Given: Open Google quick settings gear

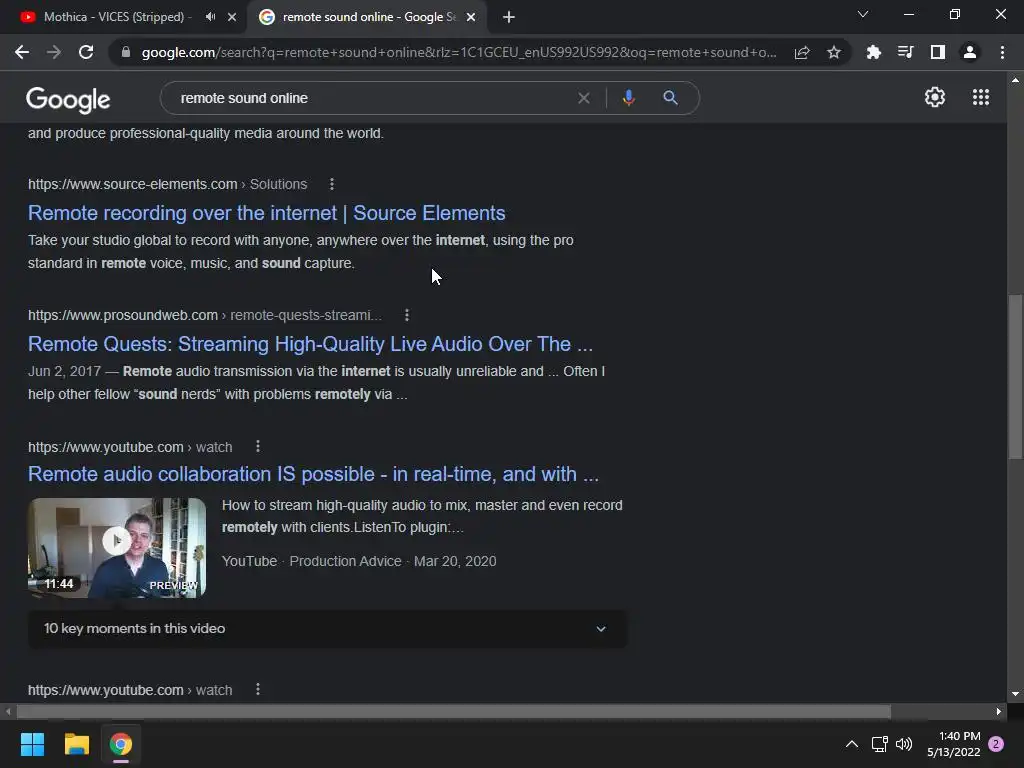Looking at the screenshot, I should [x=935, y=97].
